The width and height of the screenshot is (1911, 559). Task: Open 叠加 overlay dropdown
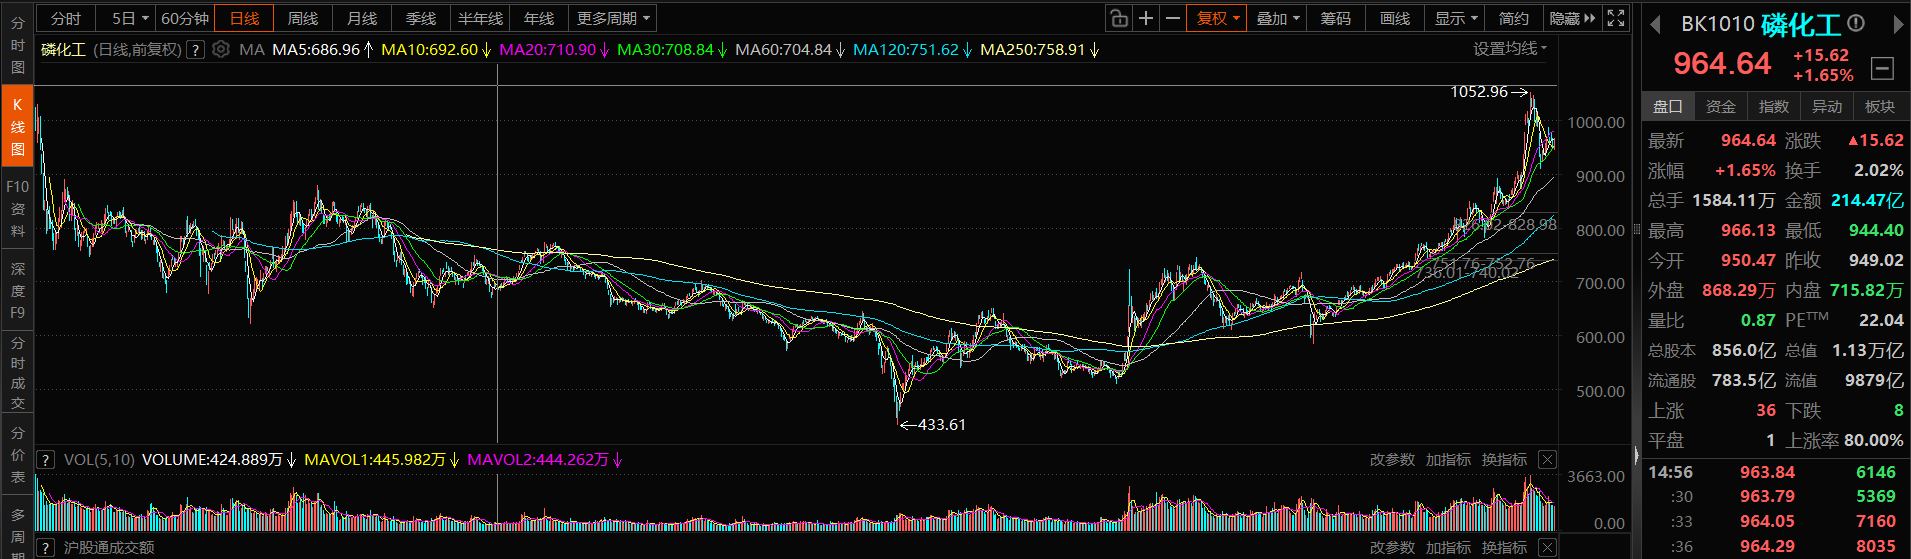pyautogui.click(x=1277, y=18)
